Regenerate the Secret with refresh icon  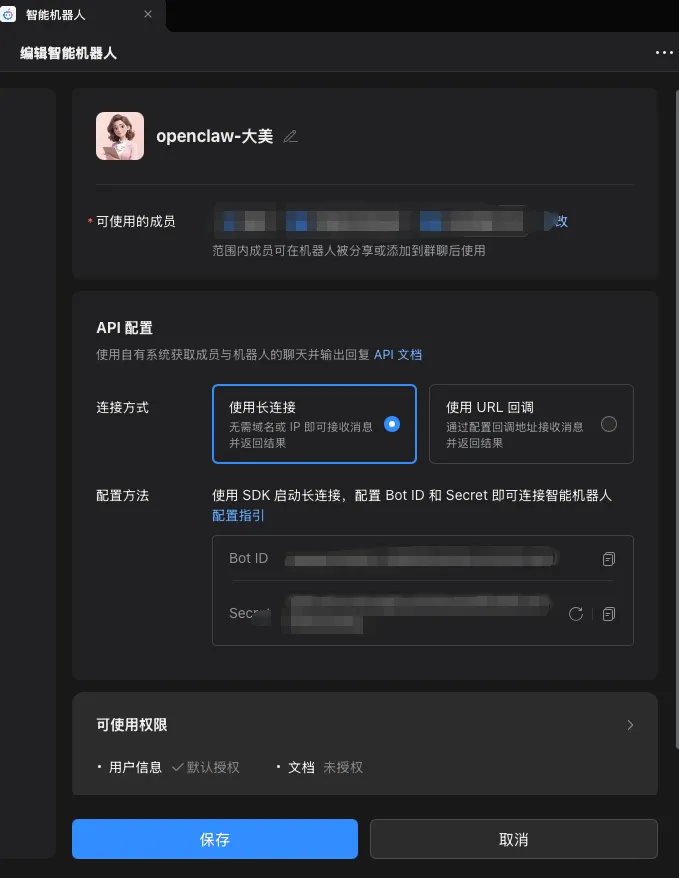coord(575,614)
